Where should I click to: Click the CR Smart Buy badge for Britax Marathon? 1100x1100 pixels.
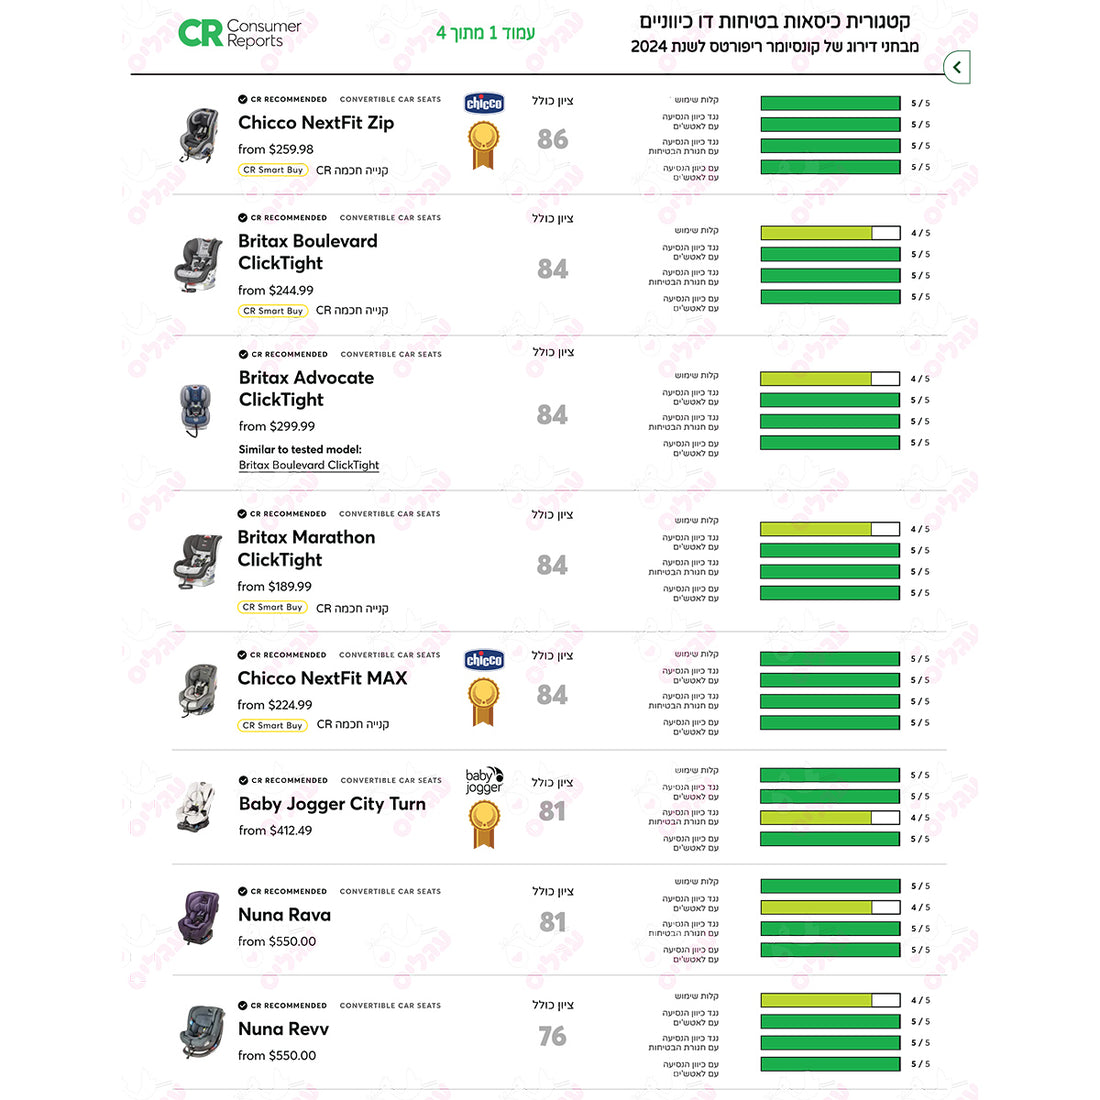[273, 608]
